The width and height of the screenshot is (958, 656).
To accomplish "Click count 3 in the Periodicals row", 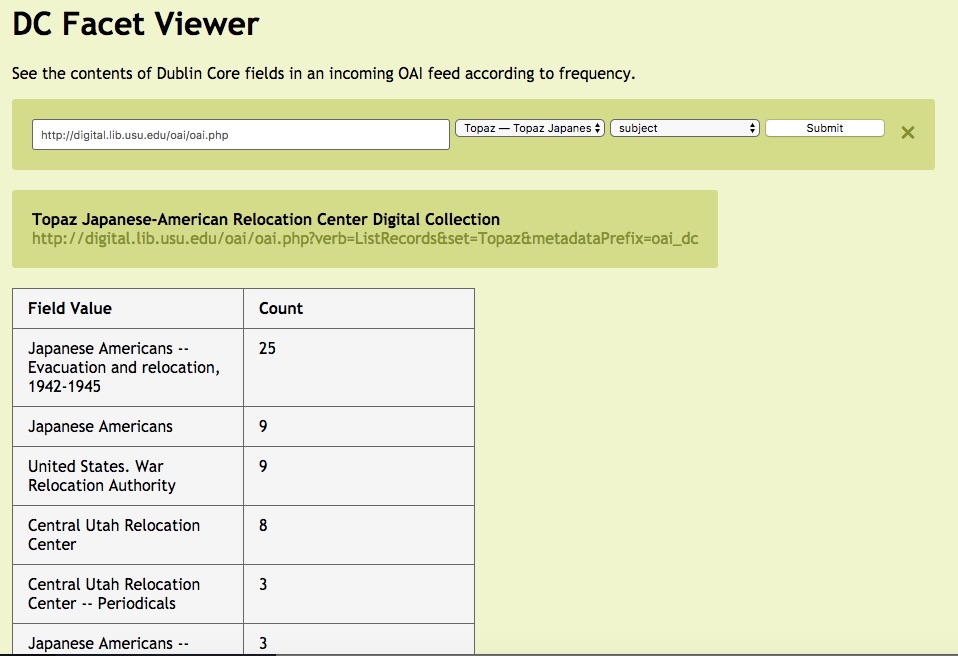I will [263, 584].
